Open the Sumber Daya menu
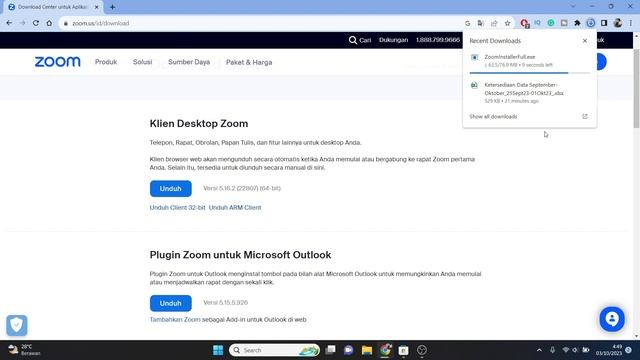The image size is (640, 360). click(189, 62)
